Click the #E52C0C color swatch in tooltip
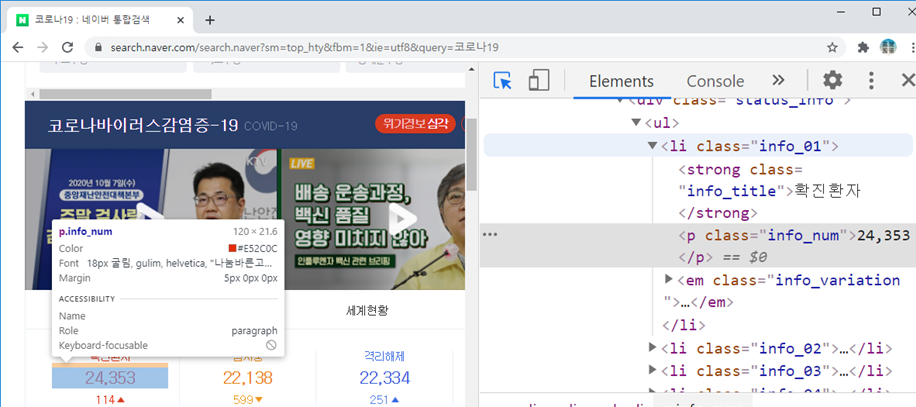916x407 pixels. pyautogui.click(x=233, y=248)
